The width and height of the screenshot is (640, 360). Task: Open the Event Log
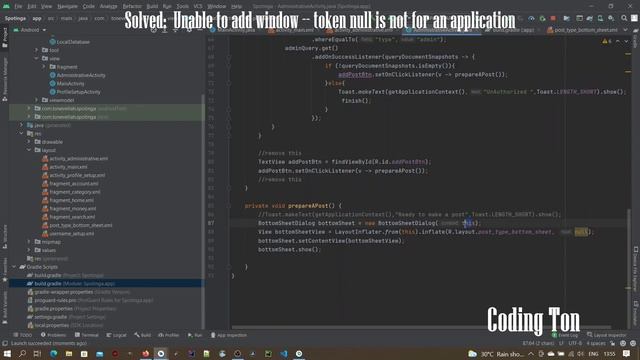(x=564, y=335)
